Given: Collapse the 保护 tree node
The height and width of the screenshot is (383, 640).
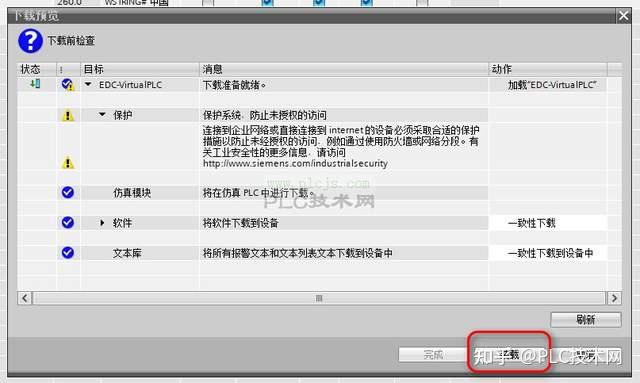Looking at the screenshot, I should (x=102, y=115).
